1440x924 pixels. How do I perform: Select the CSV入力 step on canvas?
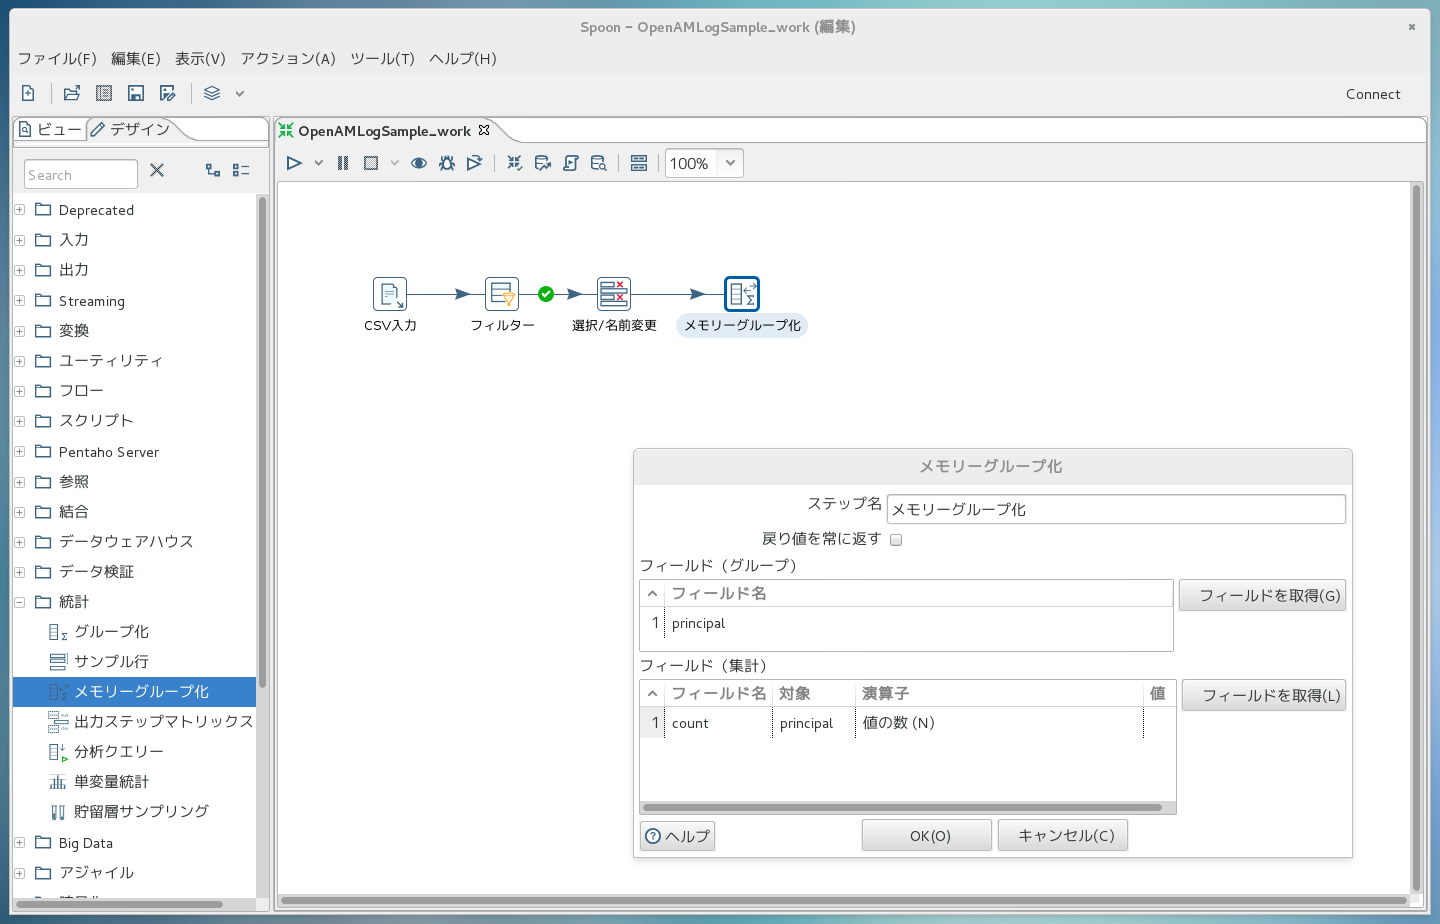[390, 294]
